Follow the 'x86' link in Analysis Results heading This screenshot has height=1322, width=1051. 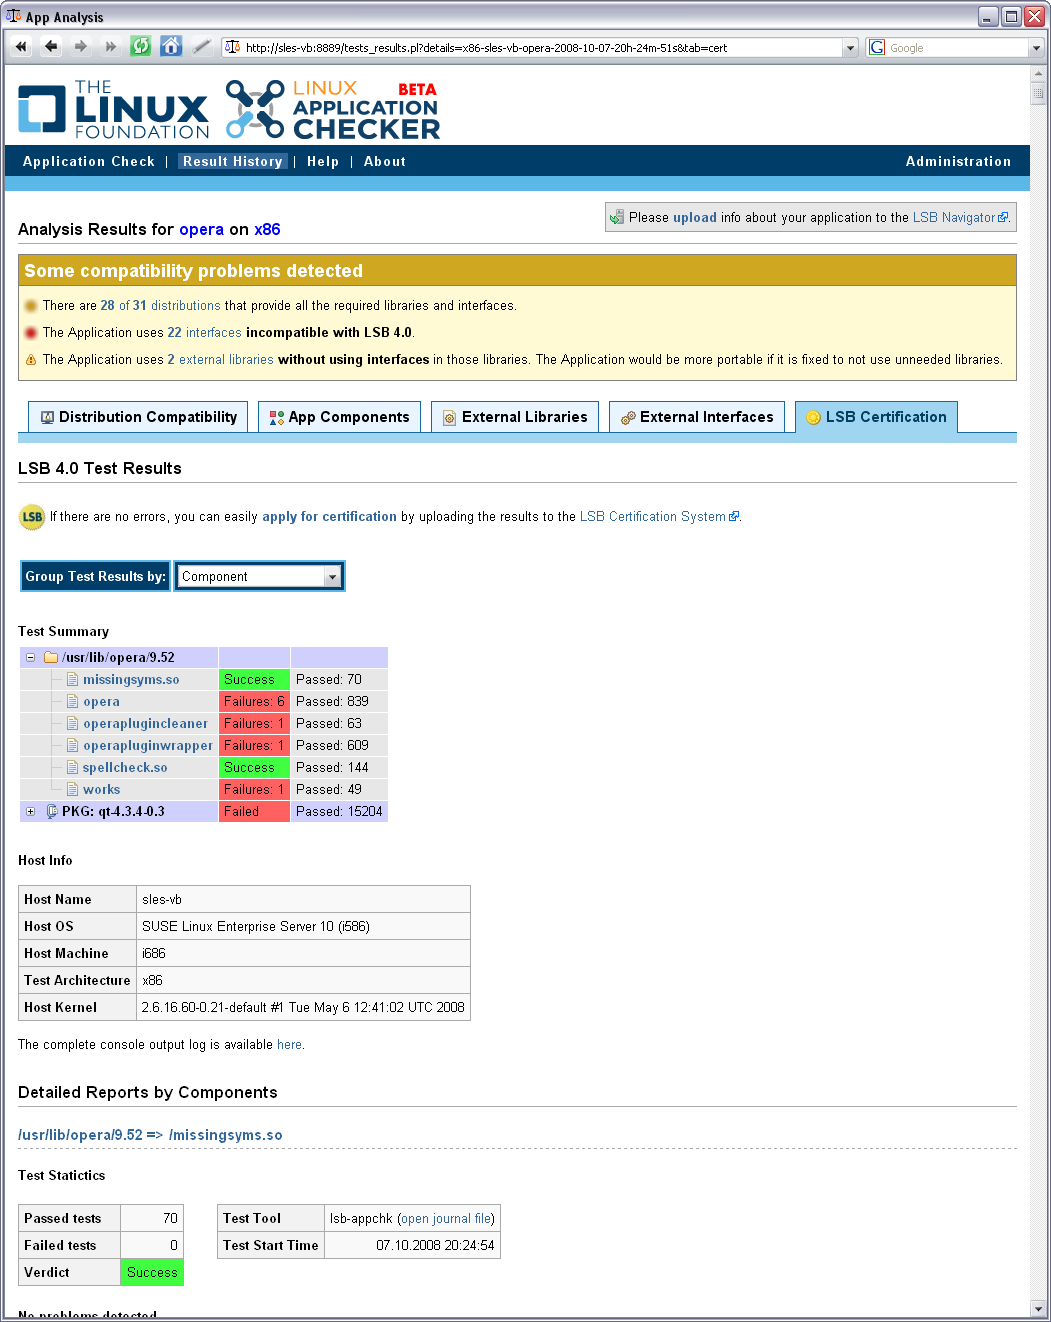coord(267,229)
